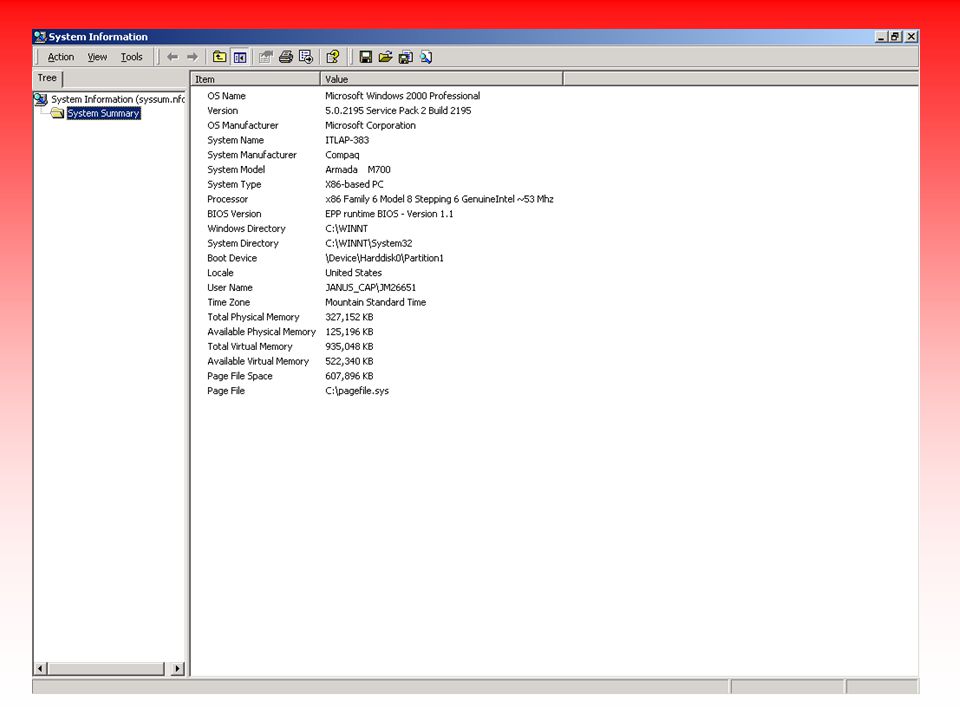This screenshot has height=720, width=960.
Task: Click the Total Virtual Memory label
Action: [x=250, y=346]
